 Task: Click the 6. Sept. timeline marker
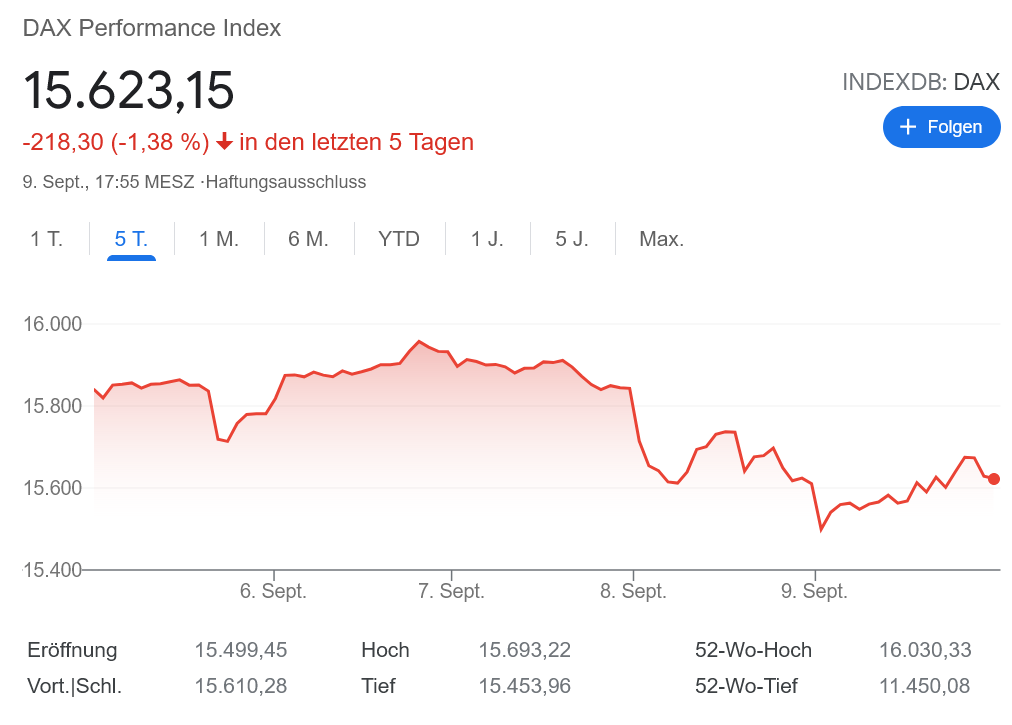pos(274,591)
